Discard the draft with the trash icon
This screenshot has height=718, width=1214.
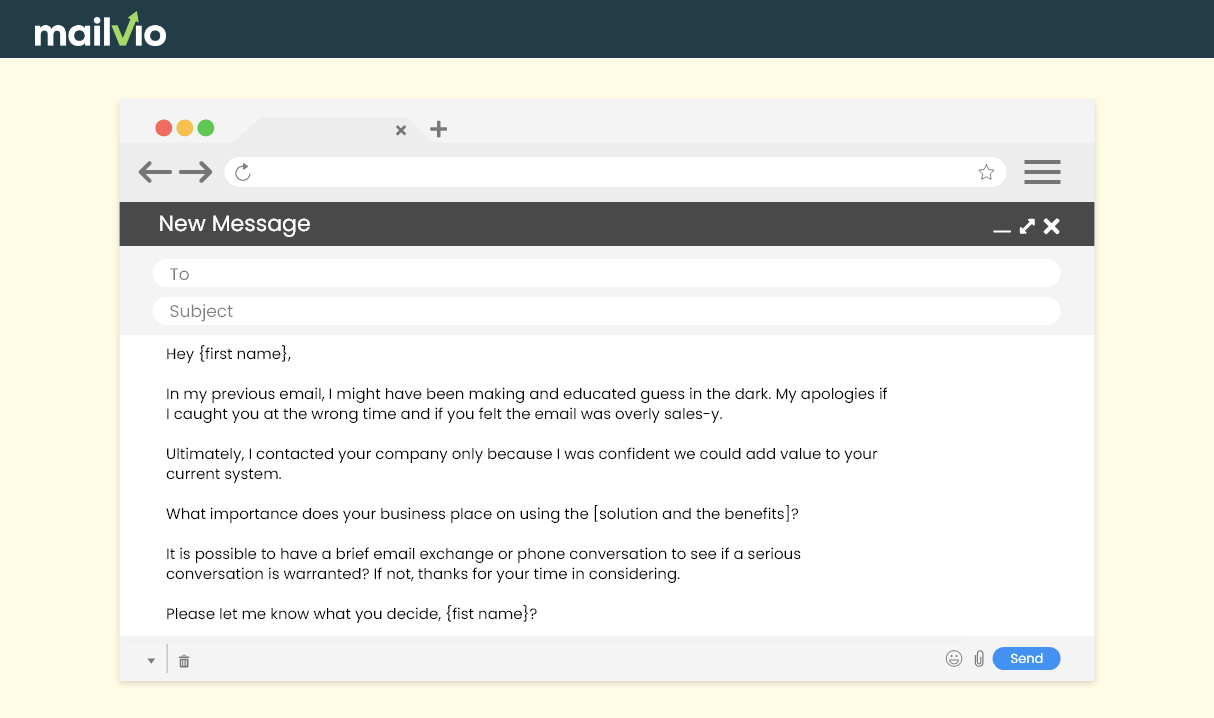(183, 659)
